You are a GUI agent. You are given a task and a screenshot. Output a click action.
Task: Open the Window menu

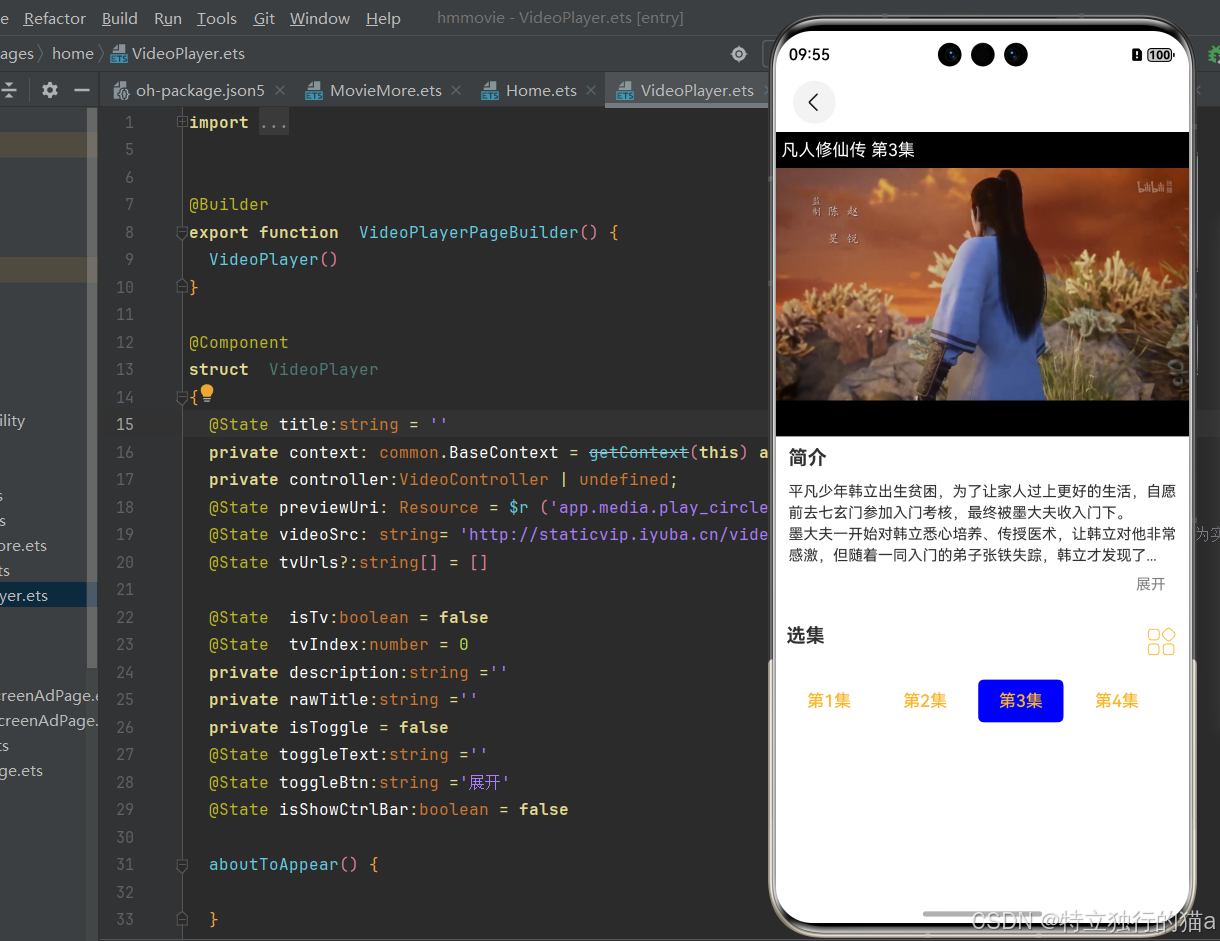point(320,18)
